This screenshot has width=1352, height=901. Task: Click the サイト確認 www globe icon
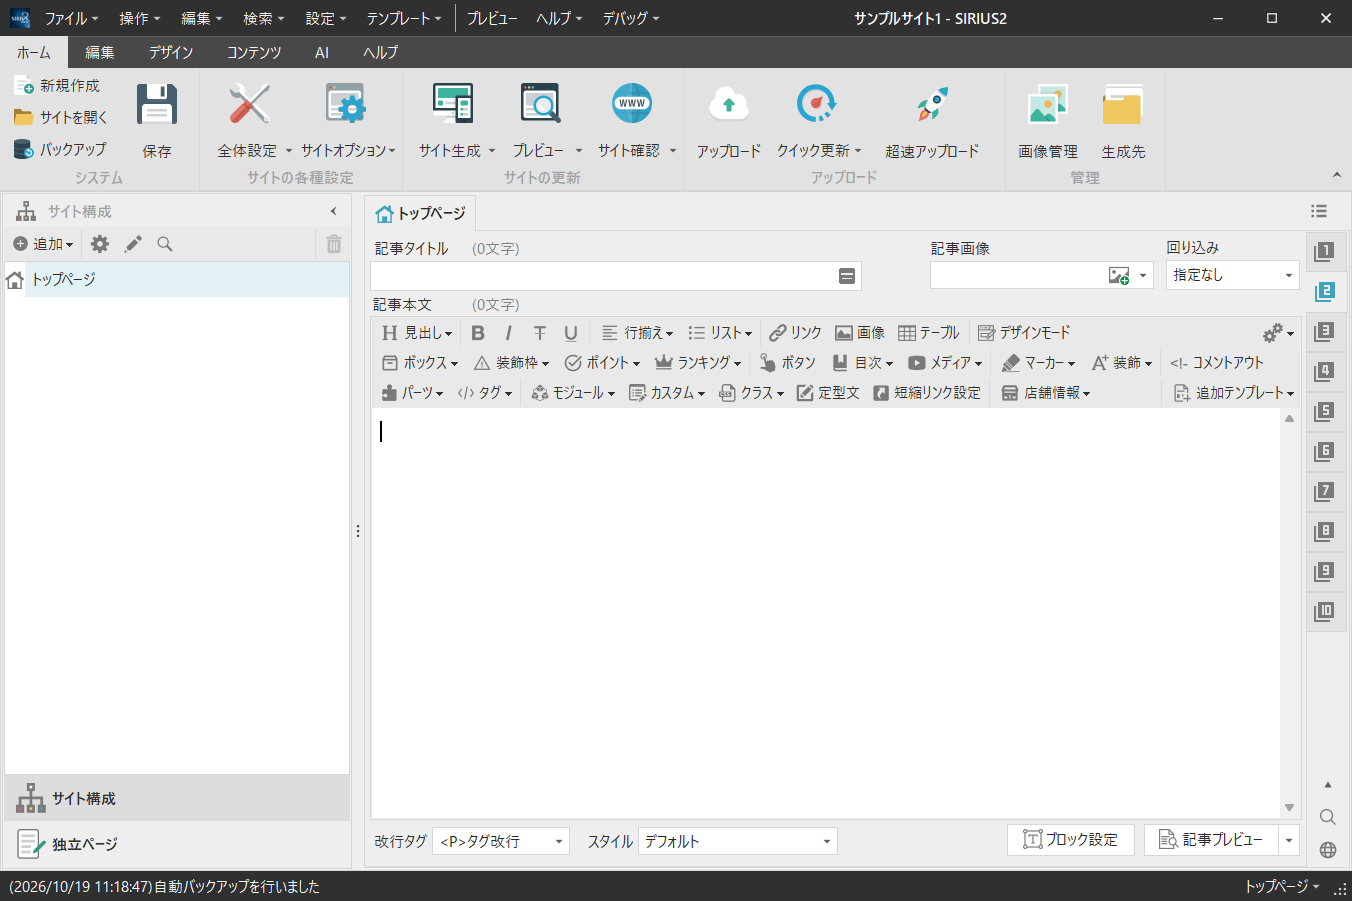(632, 103)
